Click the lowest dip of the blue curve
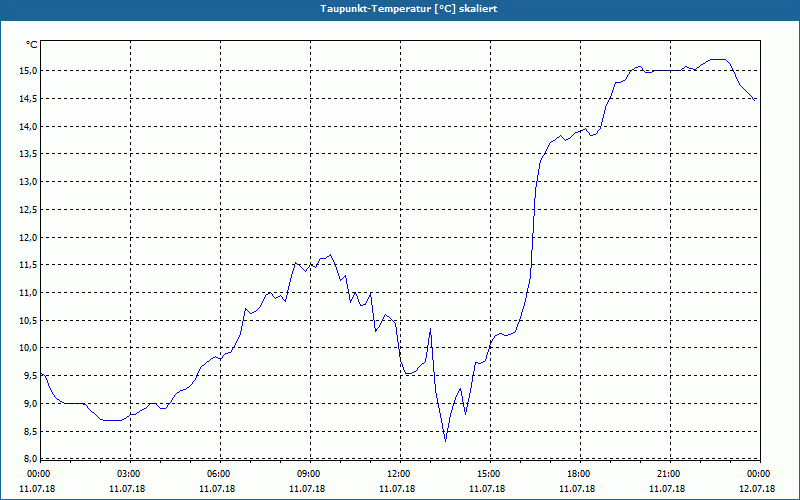 [445, 441]
